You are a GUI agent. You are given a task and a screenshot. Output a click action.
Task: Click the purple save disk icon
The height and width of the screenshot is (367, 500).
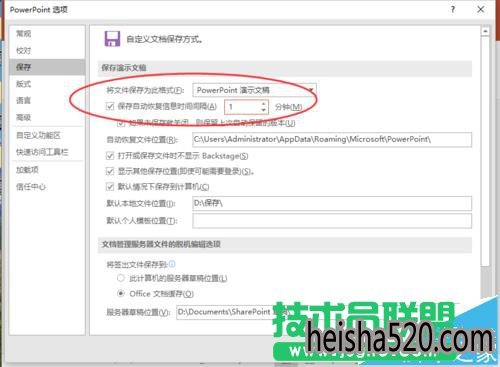(x=112, y=39)
